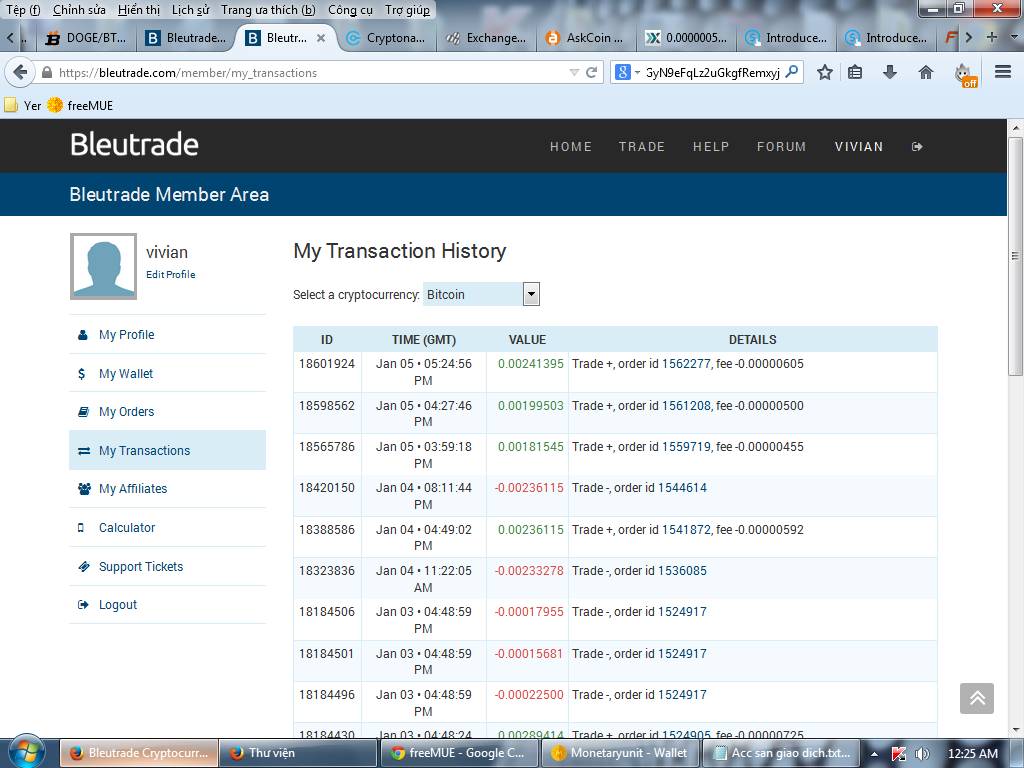Click HELP in the Bleutrade navigation

tap(711, 147)
